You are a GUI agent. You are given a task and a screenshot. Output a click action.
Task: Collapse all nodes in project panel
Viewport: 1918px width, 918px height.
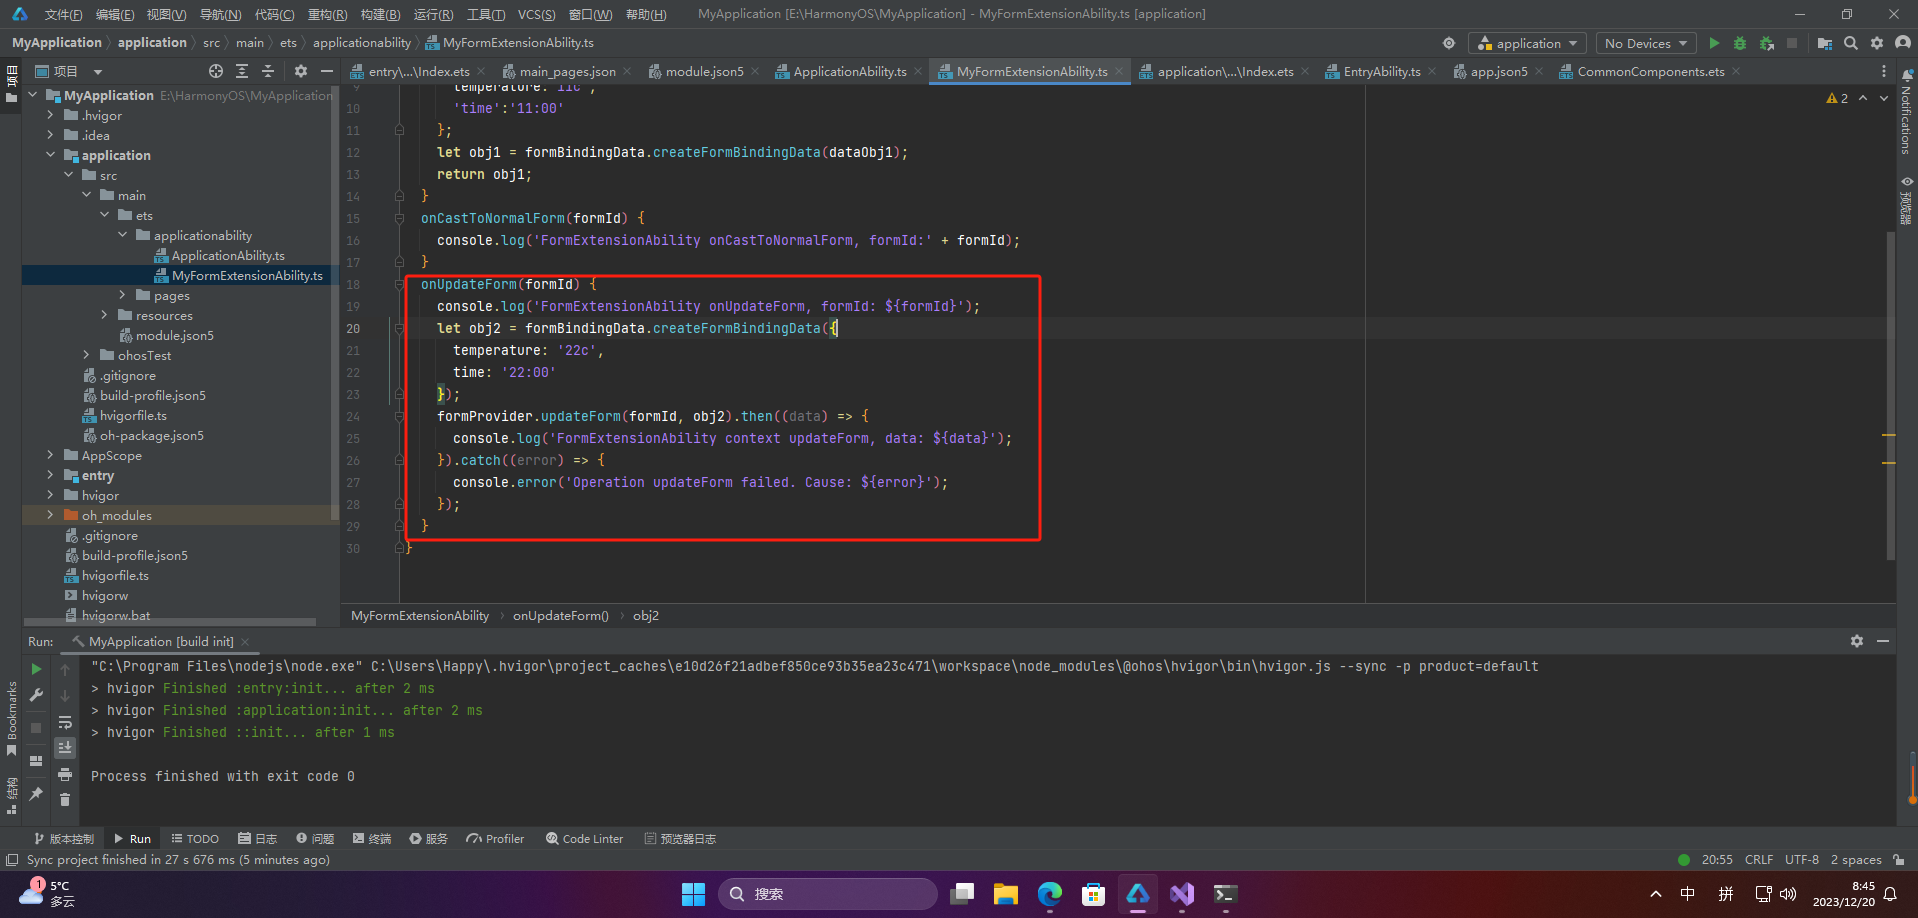click(268, 71)
